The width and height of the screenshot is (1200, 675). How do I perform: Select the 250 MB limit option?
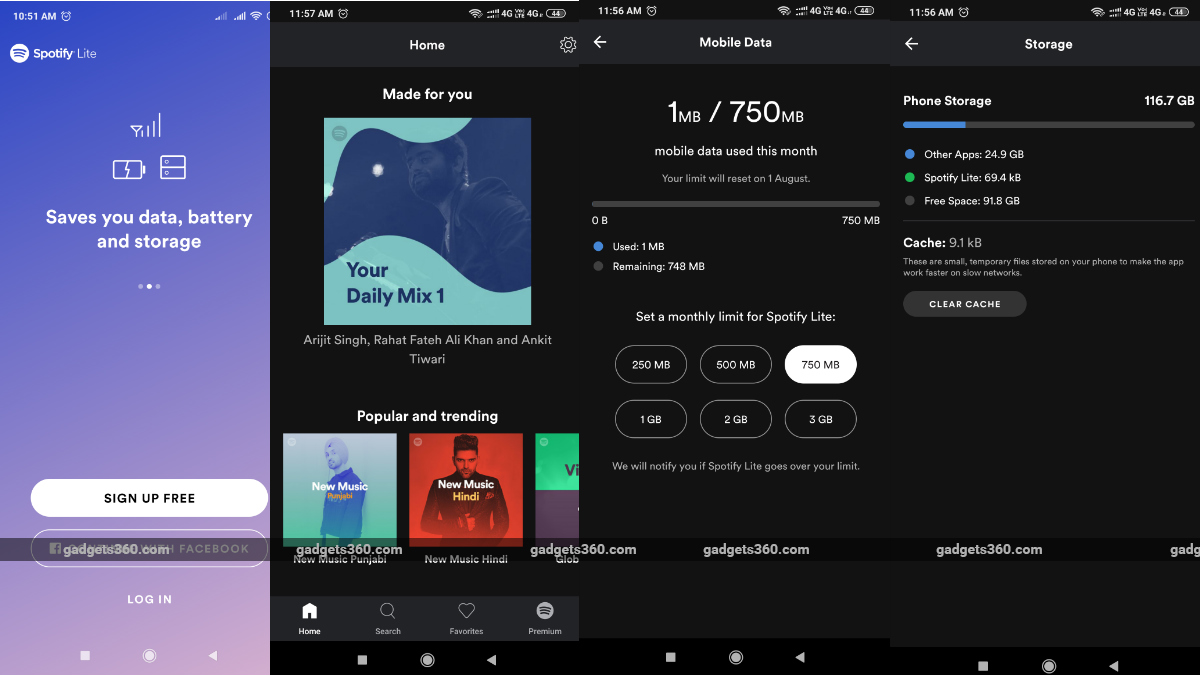point(650,364)
